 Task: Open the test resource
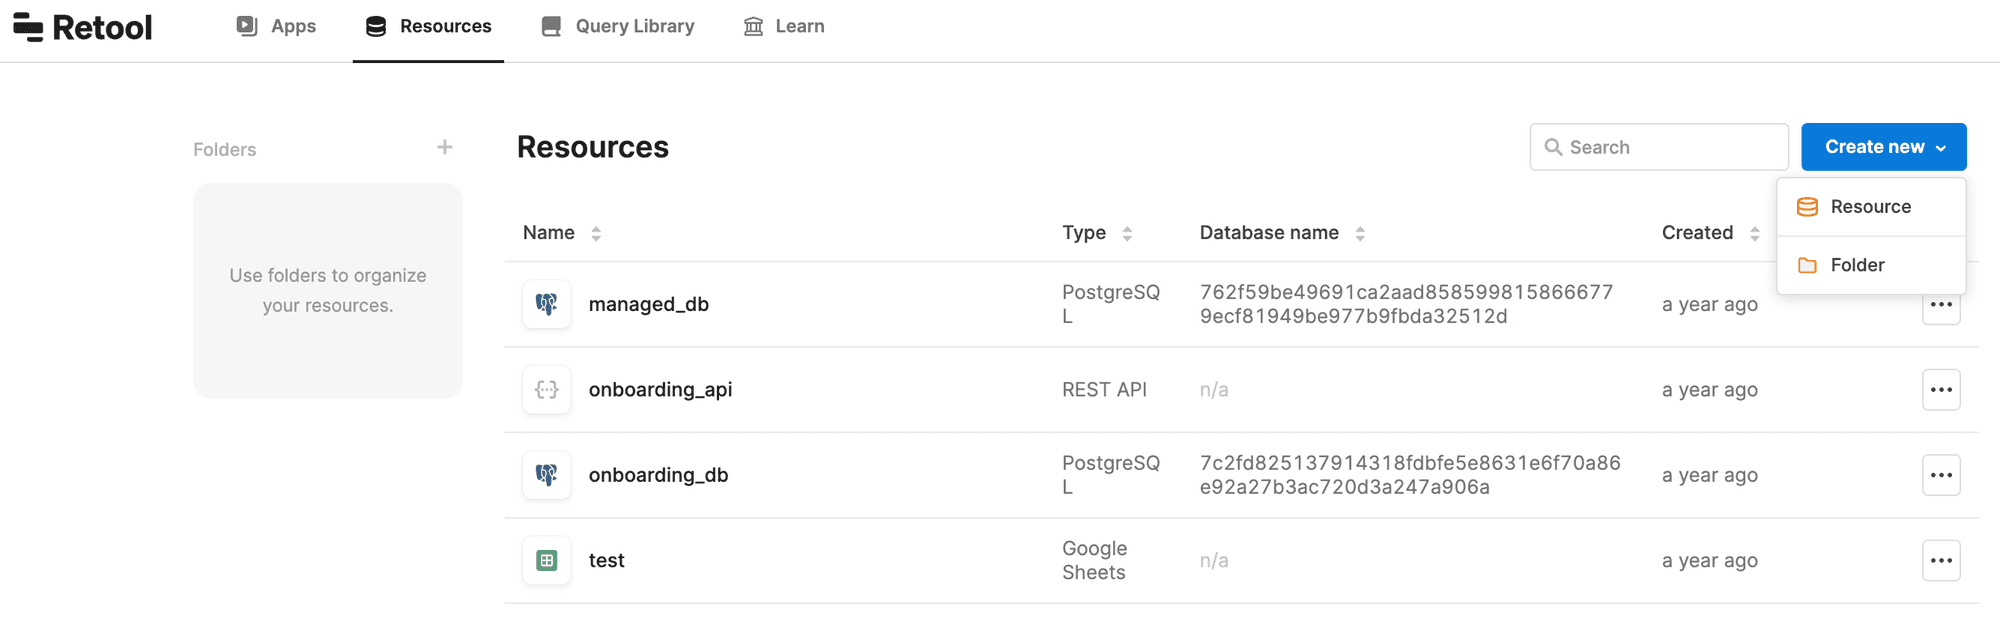tap(607, 561)
